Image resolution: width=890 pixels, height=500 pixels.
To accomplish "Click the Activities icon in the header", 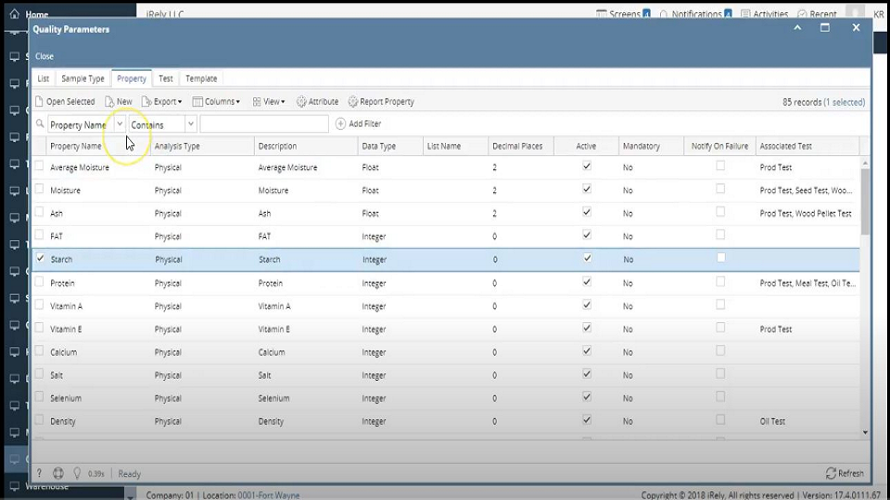I will click(746, 14).
